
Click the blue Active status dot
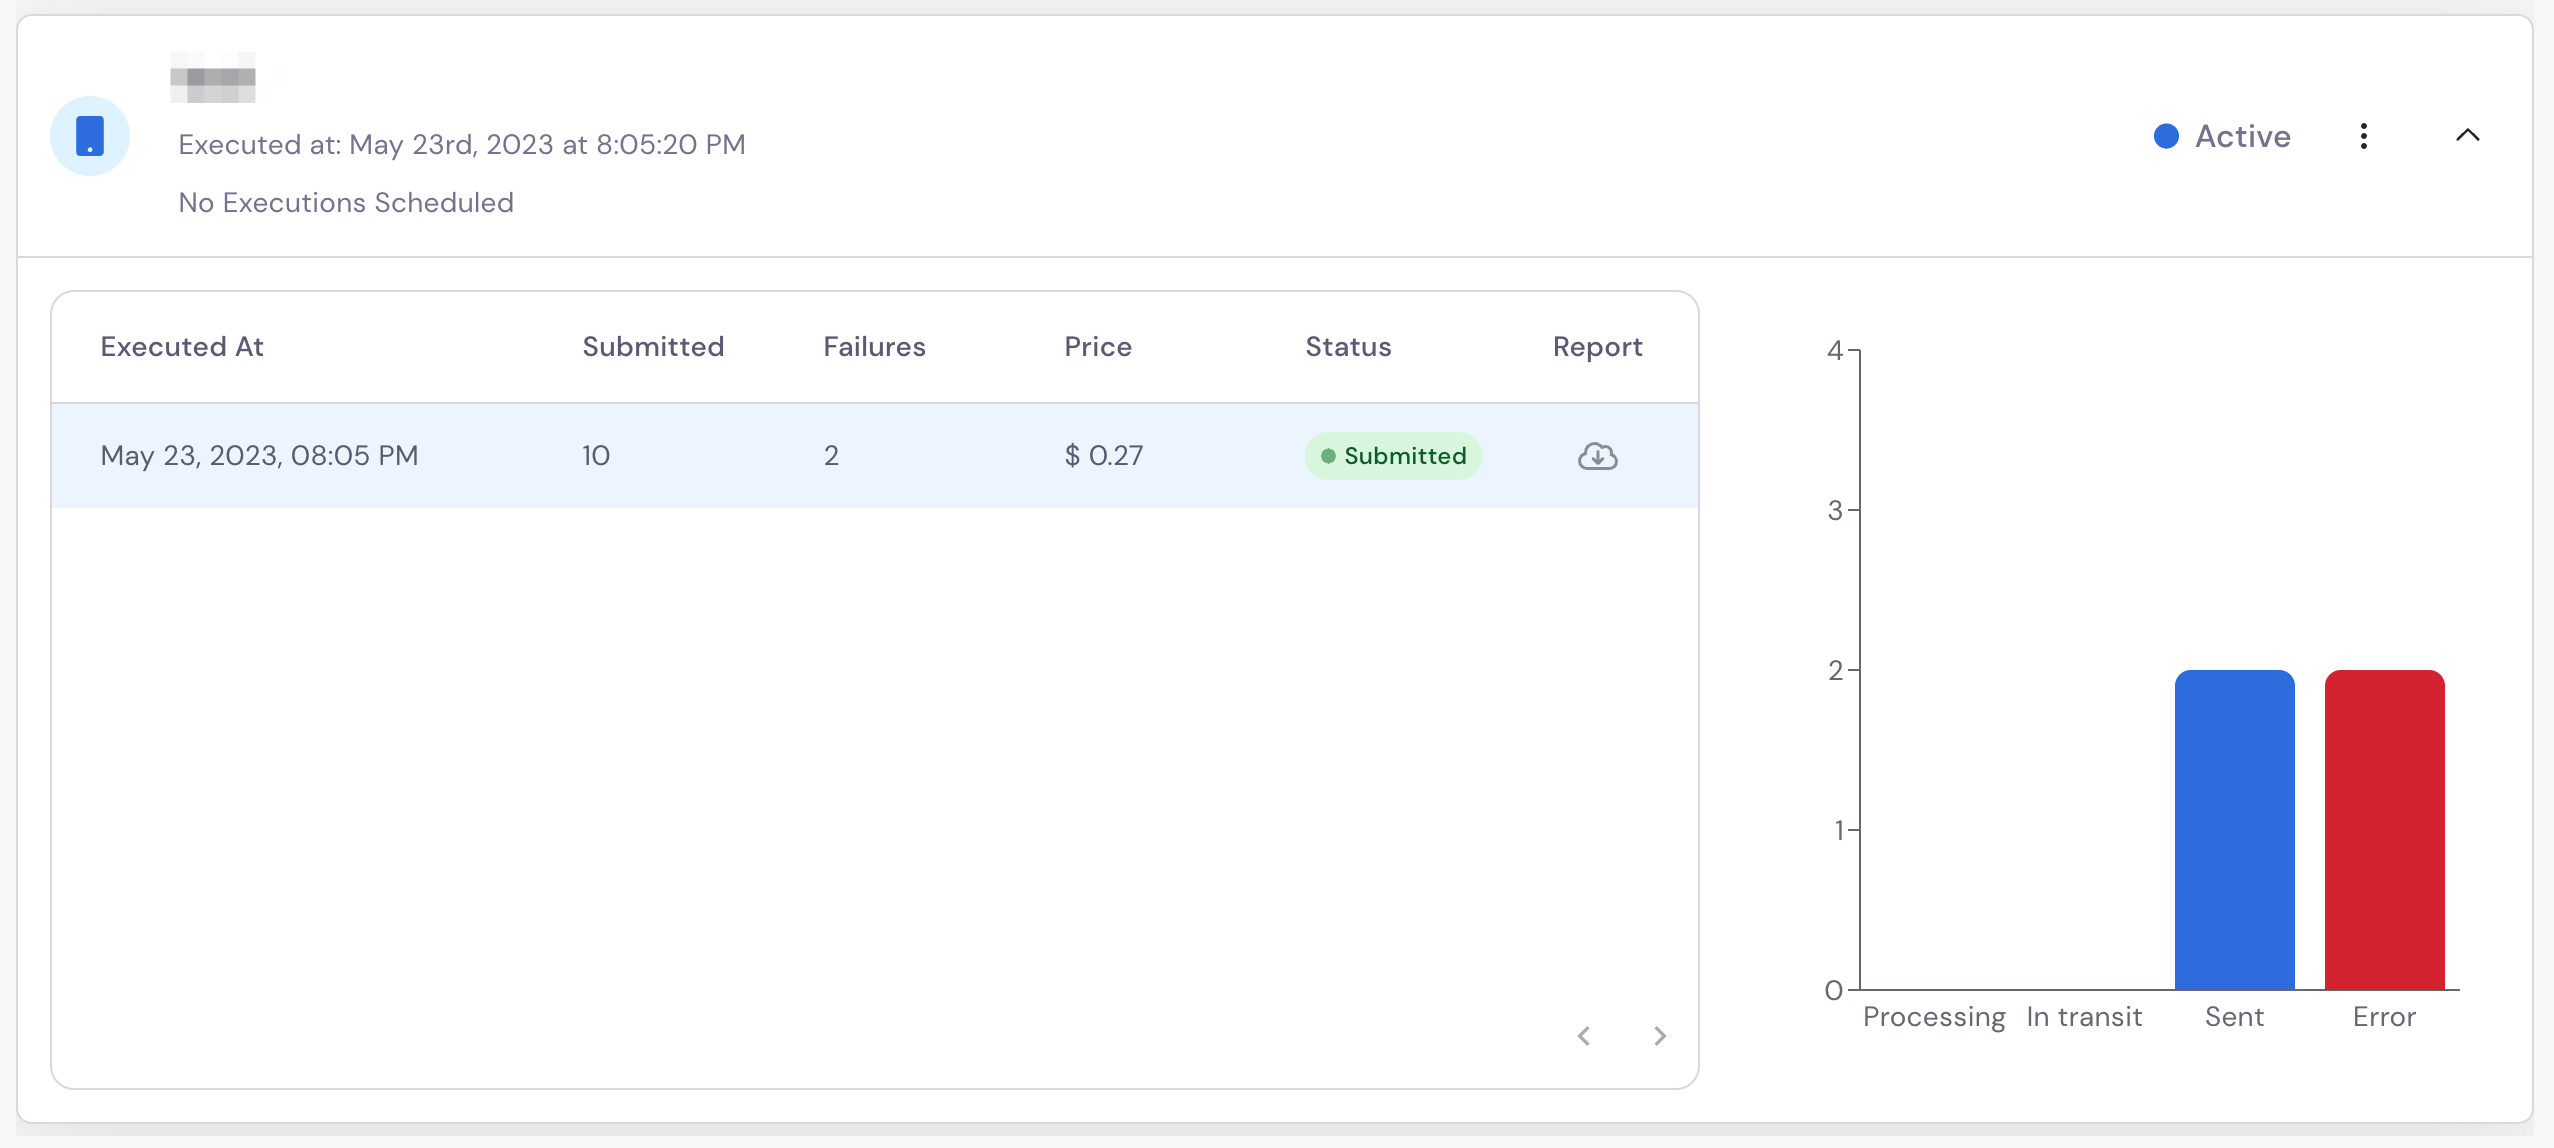[x=2166, y=136]
